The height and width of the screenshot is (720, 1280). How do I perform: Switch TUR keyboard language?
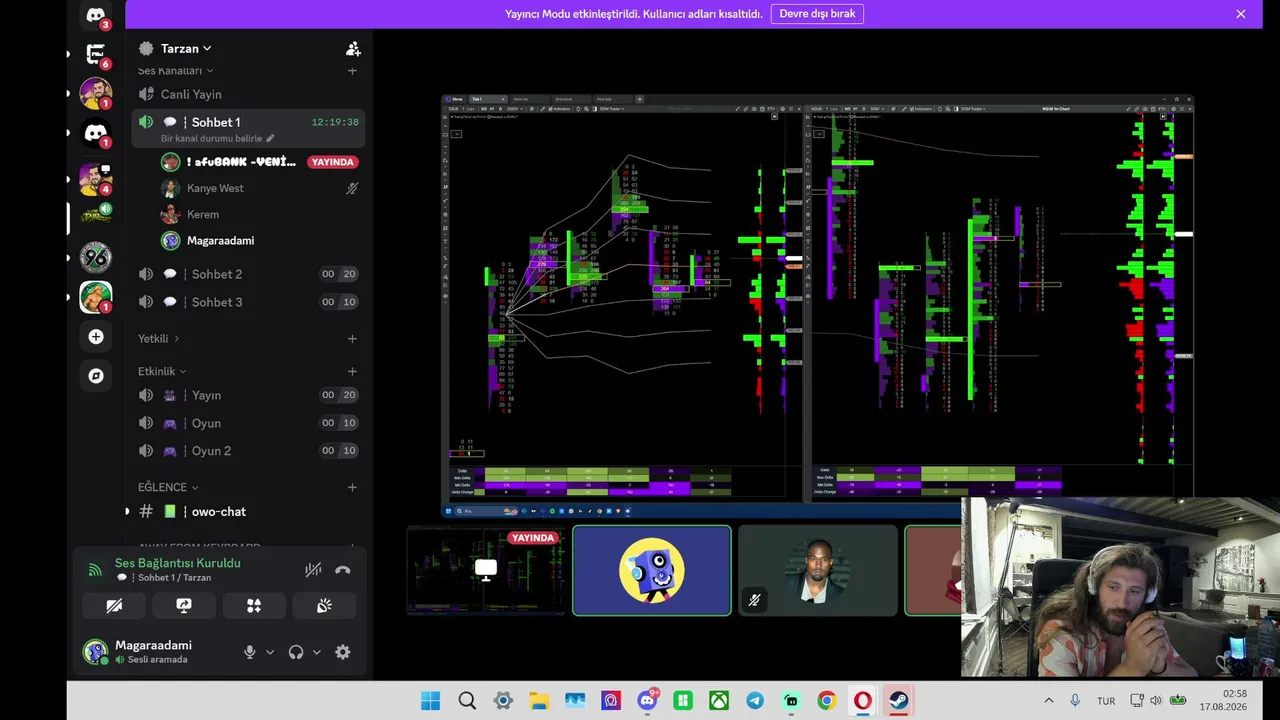1106,701
